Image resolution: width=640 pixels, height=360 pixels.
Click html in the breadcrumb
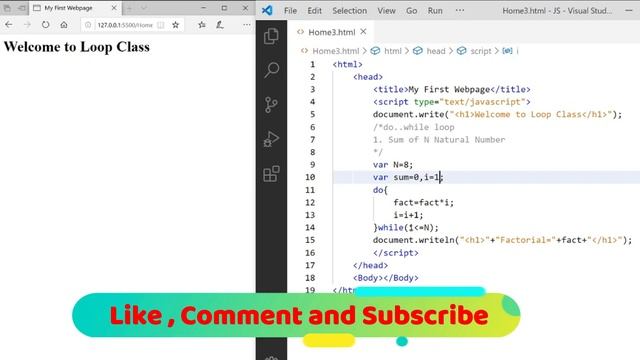pyautogui.click(x=393, y=51)
